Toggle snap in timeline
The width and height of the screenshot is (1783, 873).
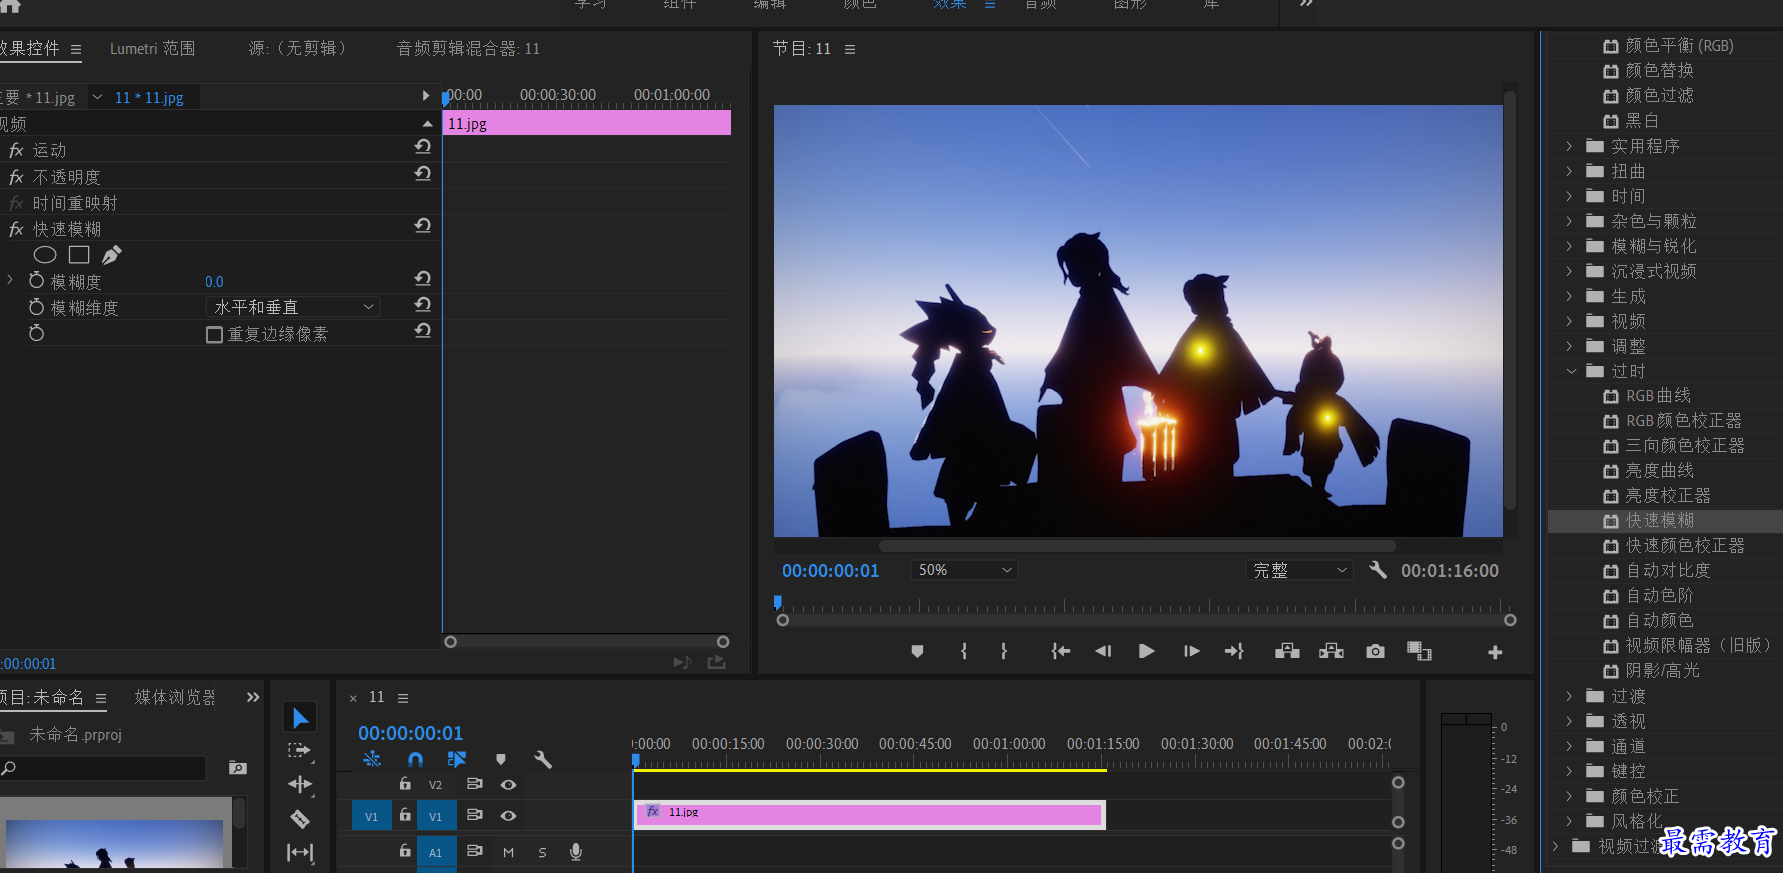(x=415, y=759)
